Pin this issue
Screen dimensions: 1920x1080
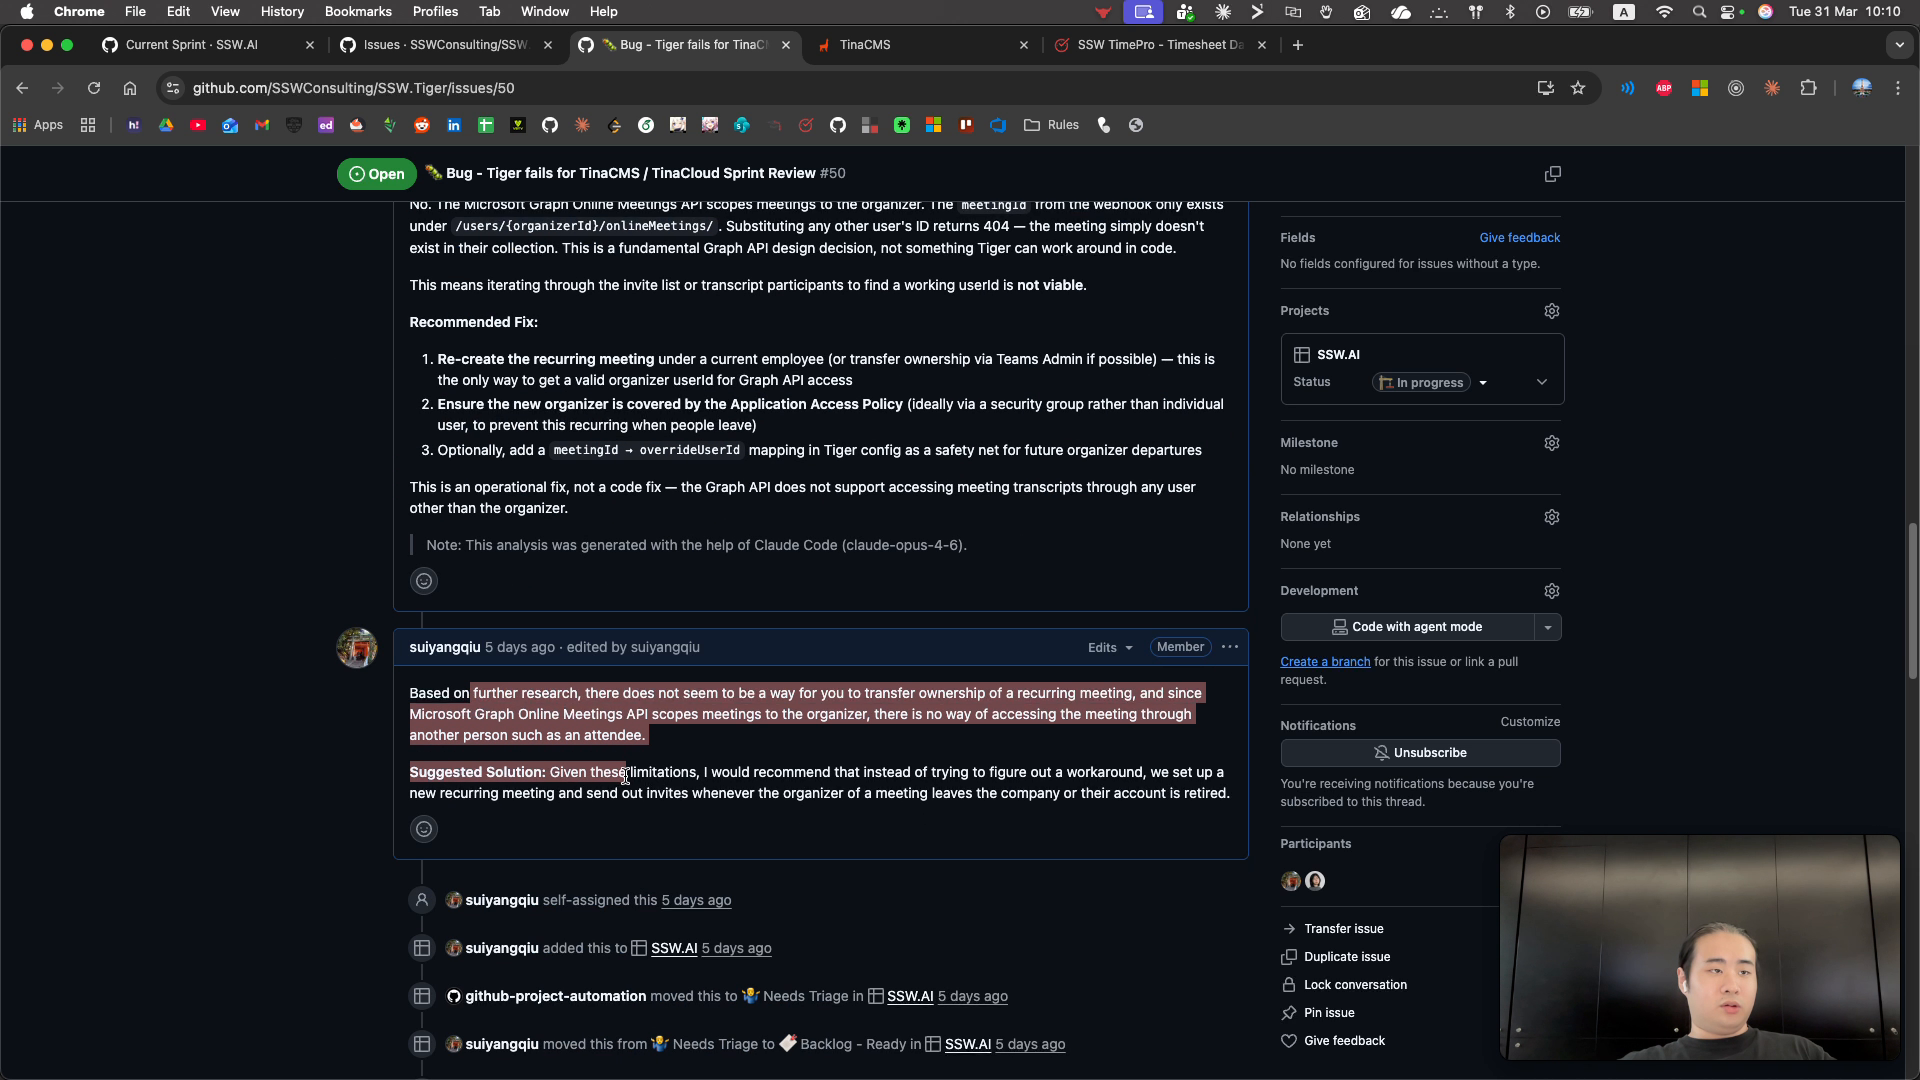coord(1329,1013)
